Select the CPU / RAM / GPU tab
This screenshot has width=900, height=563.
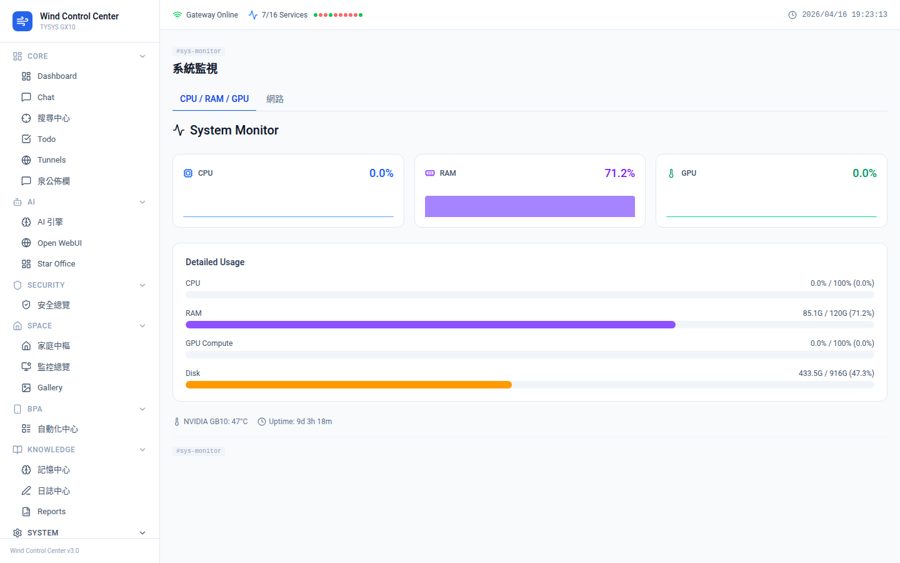[214, 99]
